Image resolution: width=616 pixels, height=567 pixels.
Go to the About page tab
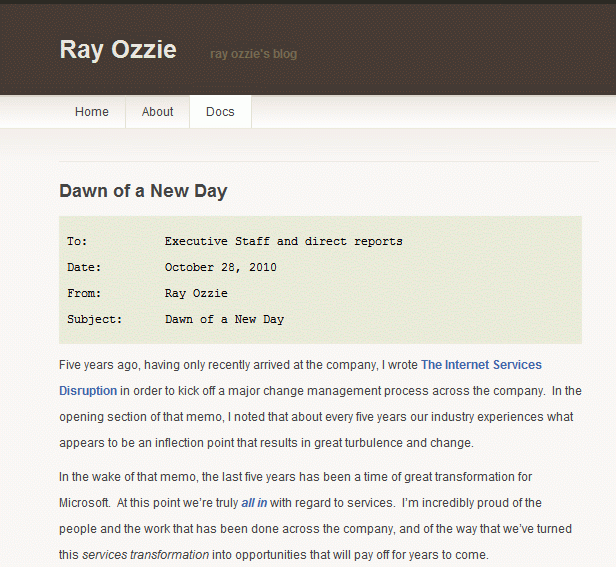158,112
